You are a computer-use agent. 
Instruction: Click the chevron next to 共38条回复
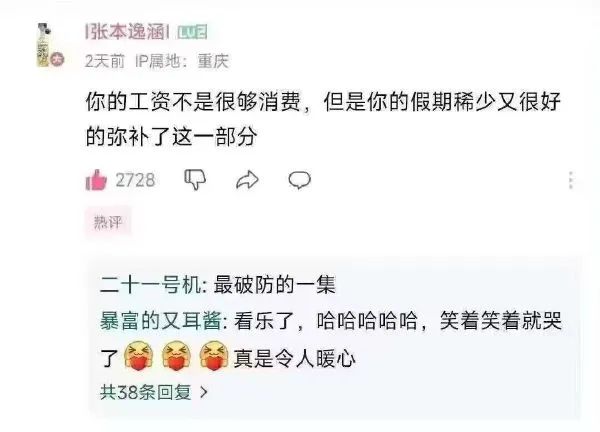pyautogui.click(x=204, y=393)
